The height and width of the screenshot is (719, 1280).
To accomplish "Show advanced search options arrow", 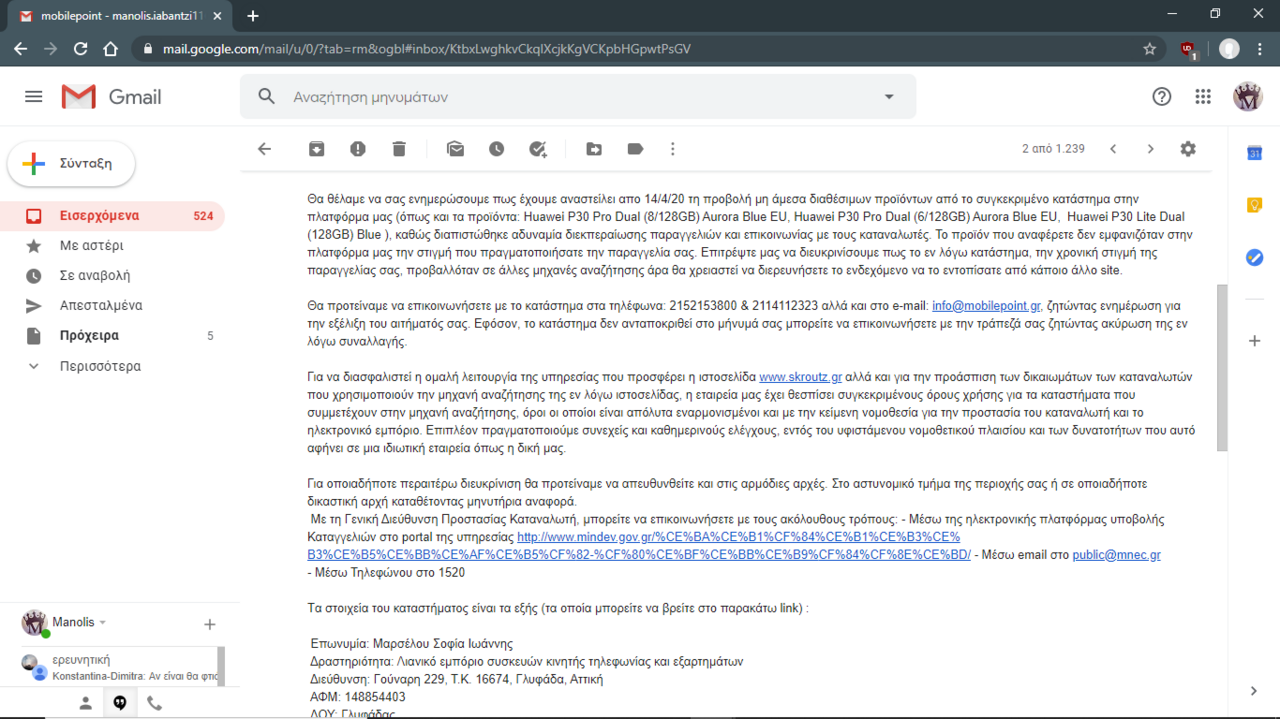I will tap(889, 97).
